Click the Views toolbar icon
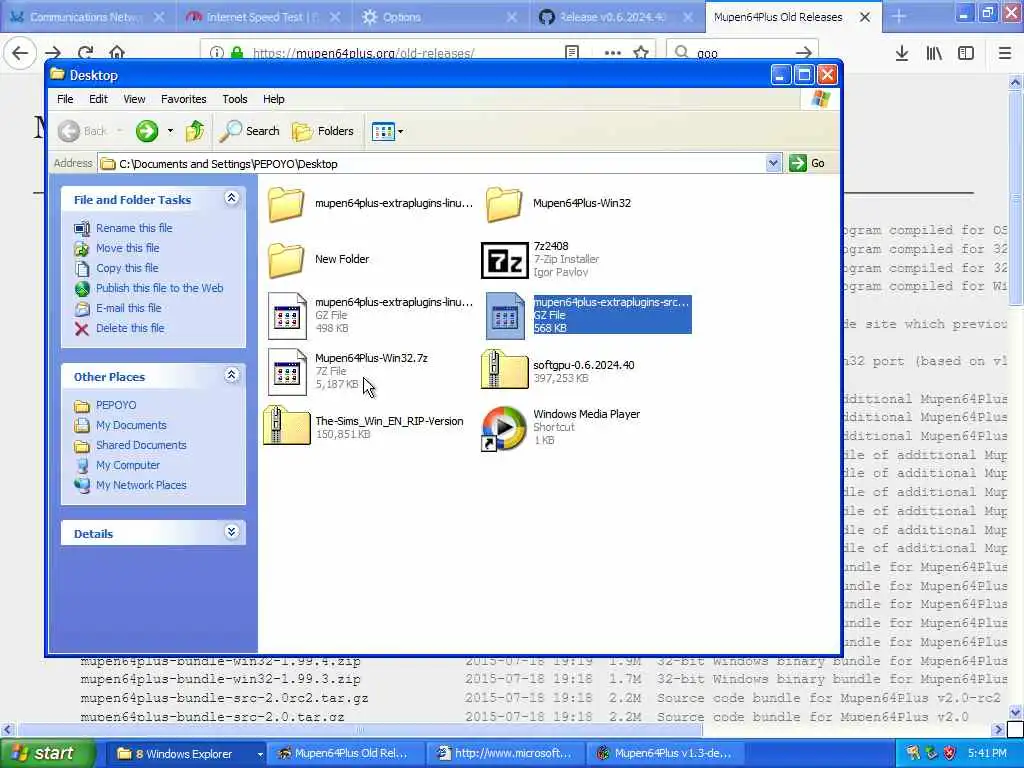The height and width of the screenshot is (768, 1024). pyautogui.click(x=383, y=131)
